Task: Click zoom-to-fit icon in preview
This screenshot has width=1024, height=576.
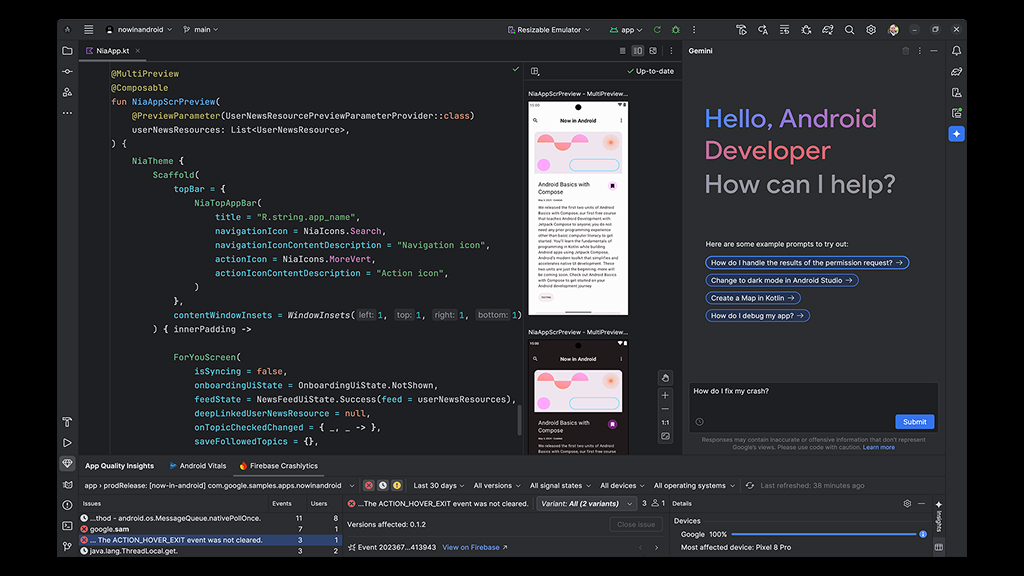Action: (x=665, y=436)
